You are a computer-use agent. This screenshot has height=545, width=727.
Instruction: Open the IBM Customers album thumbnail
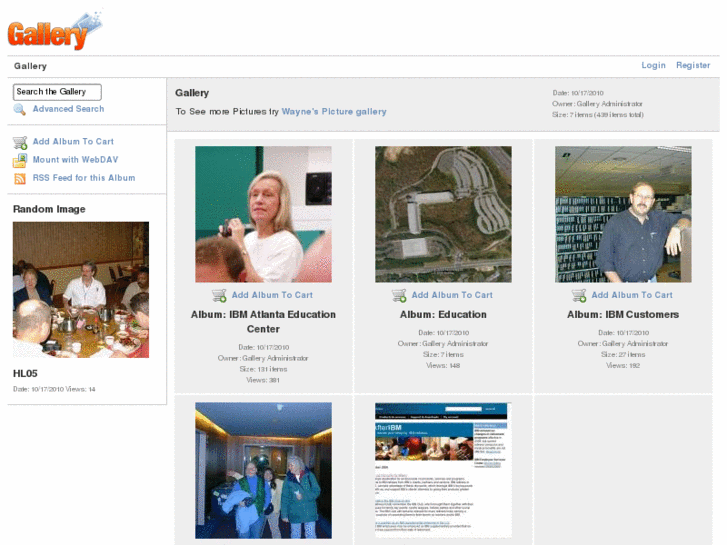623,214
